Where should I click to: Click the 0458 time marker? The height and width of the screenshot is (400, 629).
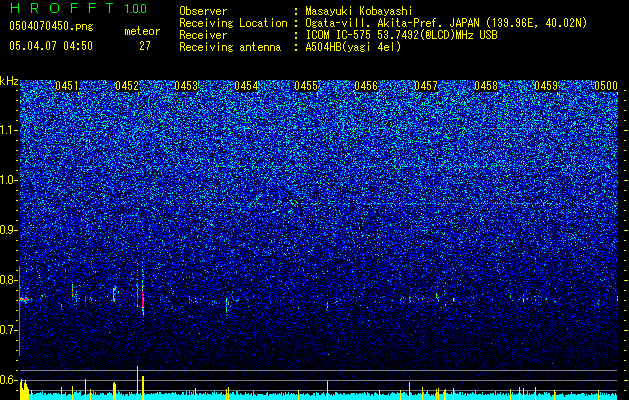486,86
